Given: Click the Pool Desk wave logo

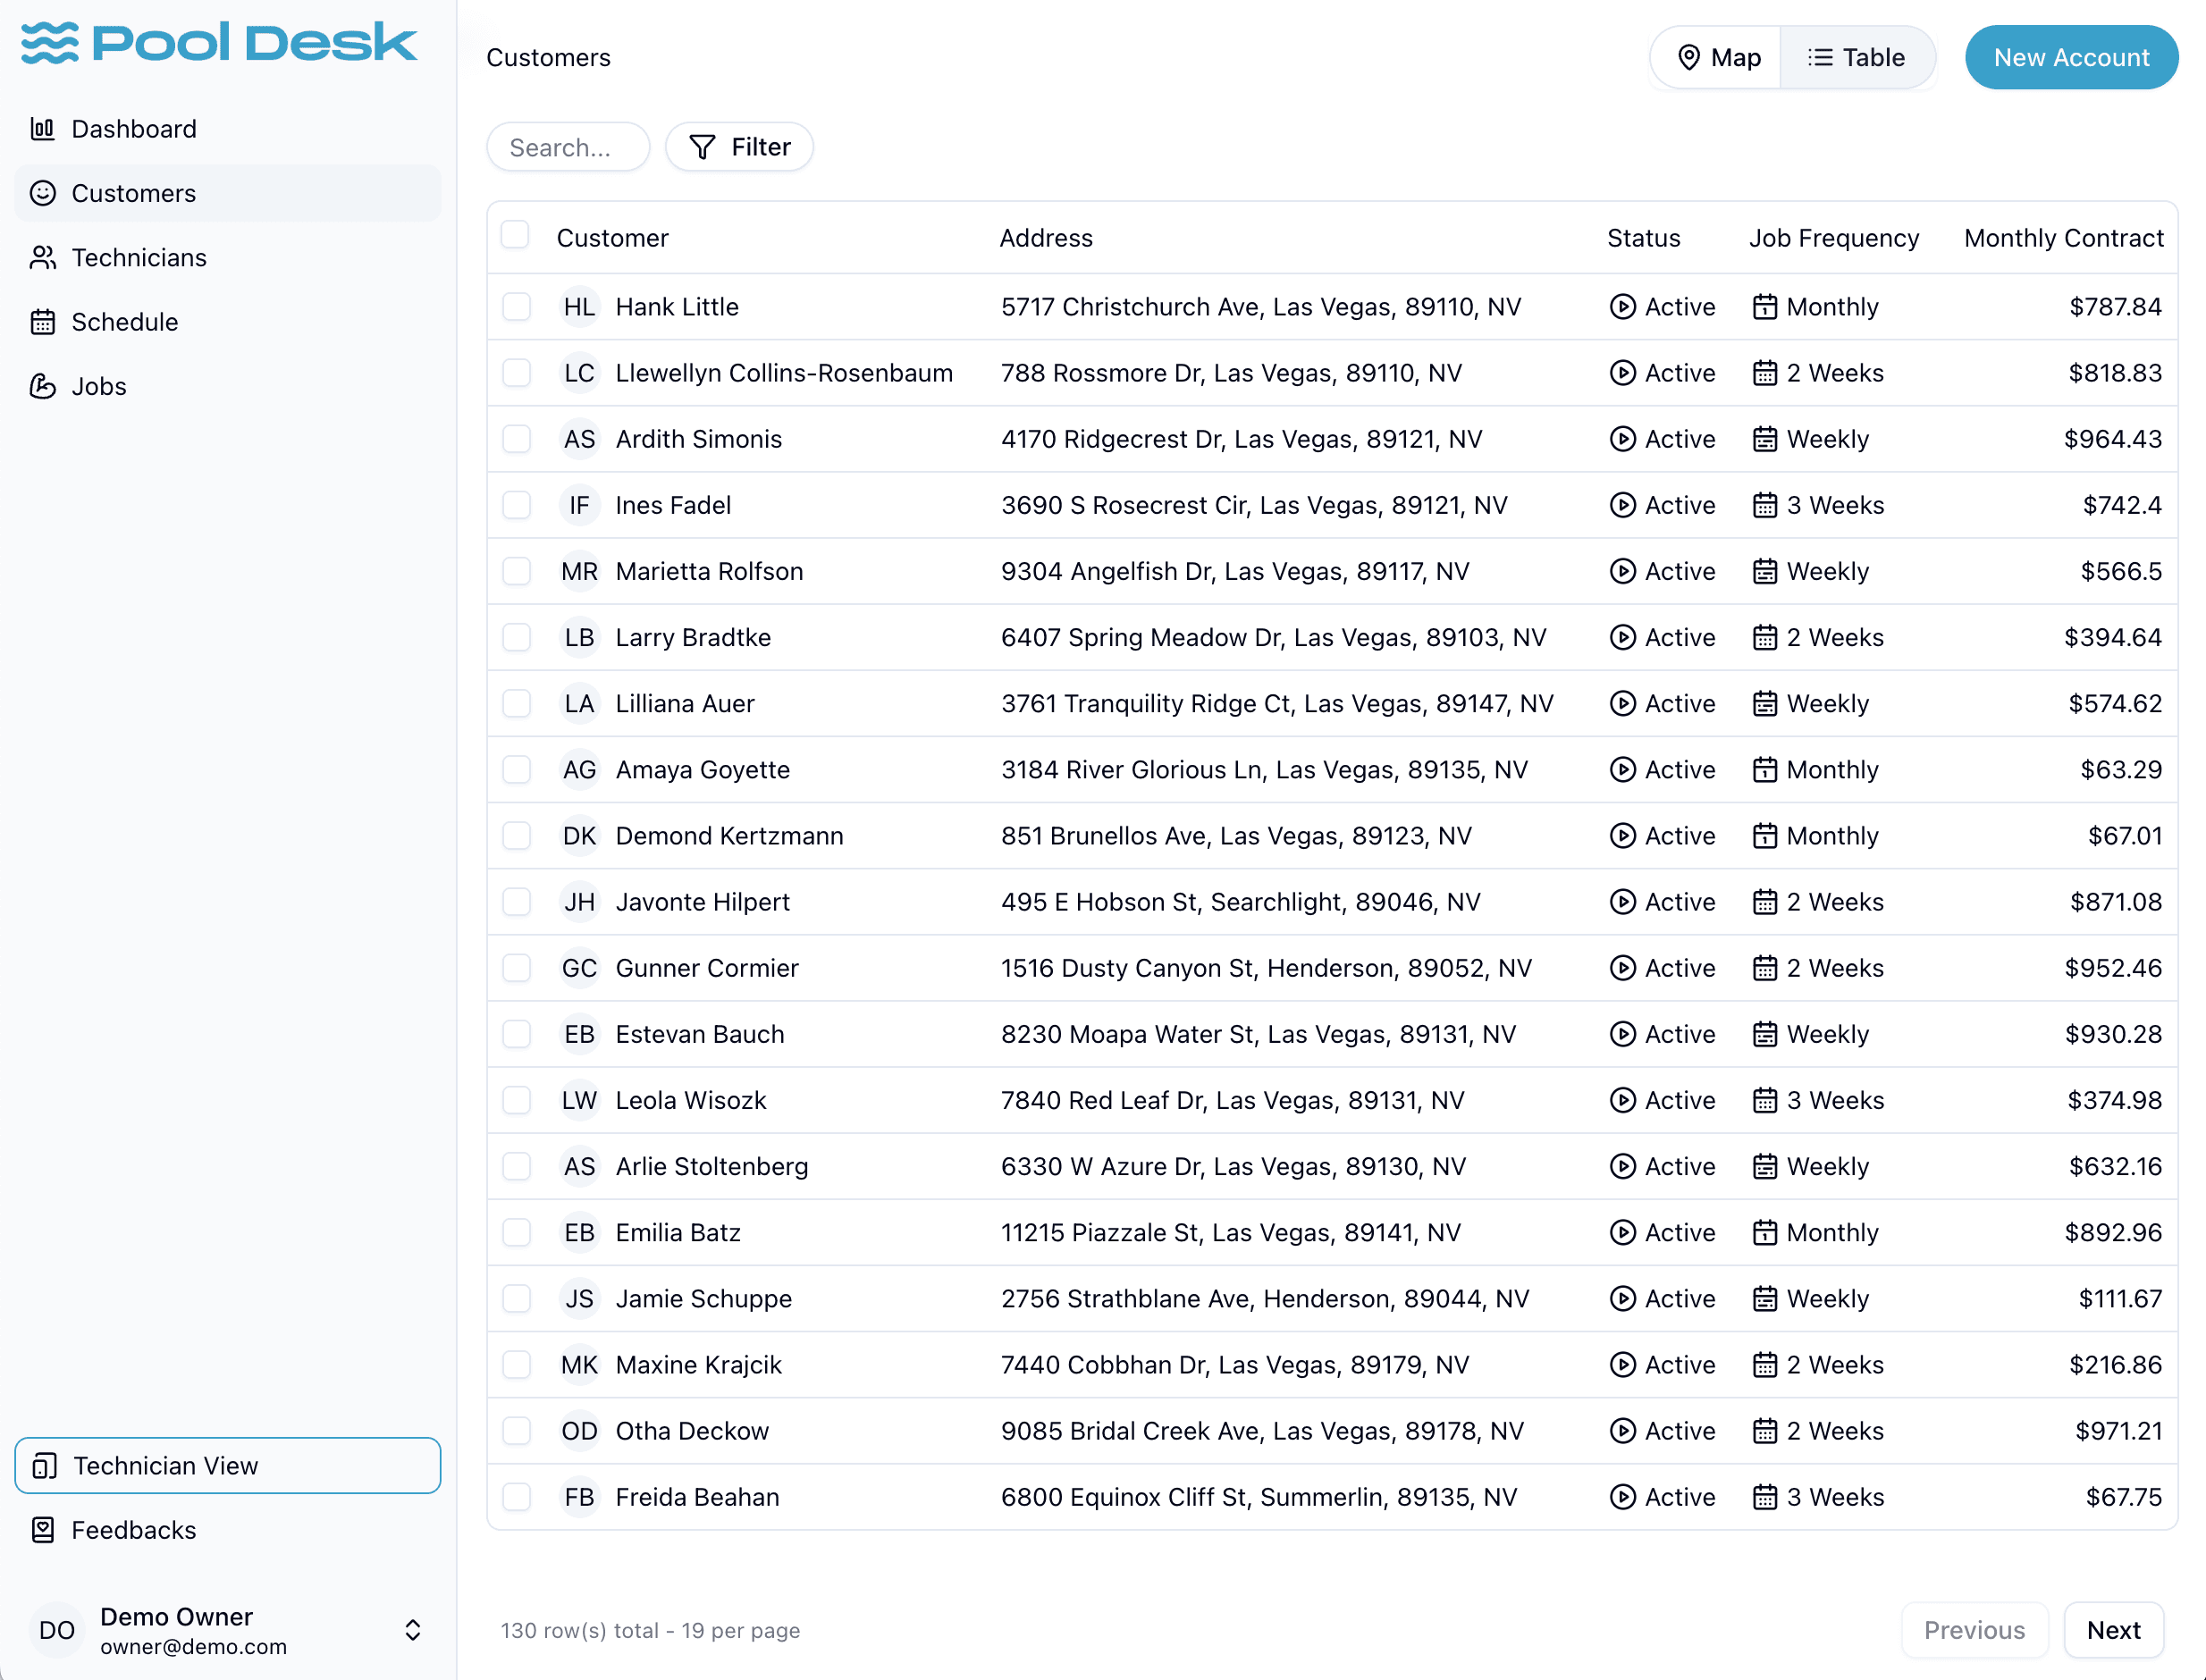Looking at the screenshot, I should [x=50, y=43].
